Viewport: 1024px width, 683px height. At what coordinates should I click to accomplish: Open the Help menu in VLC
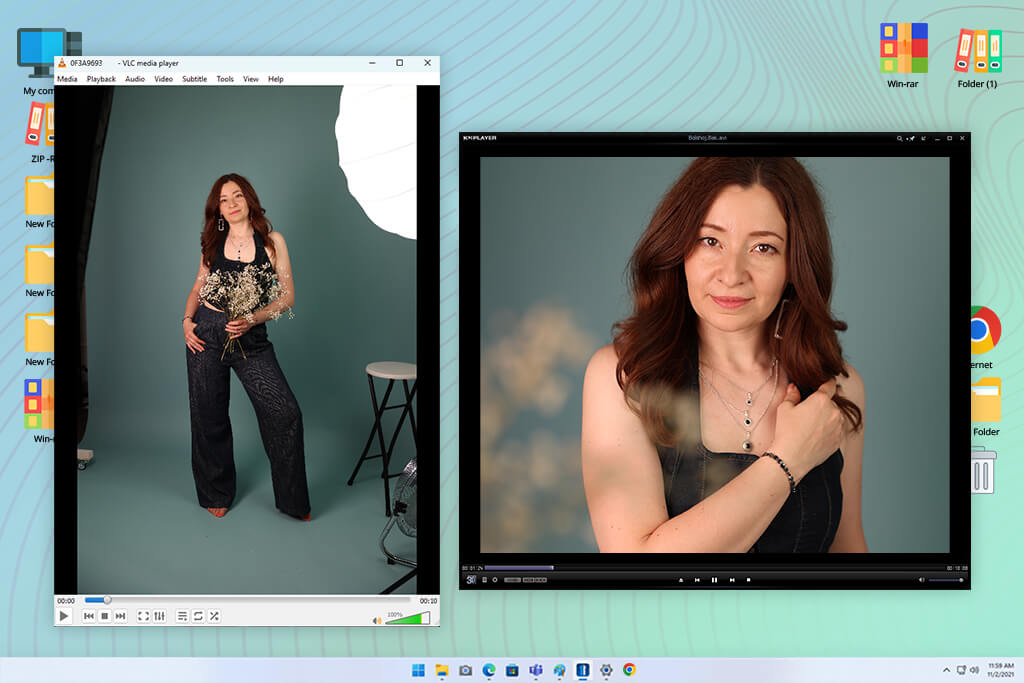click(x=276, y=79)
